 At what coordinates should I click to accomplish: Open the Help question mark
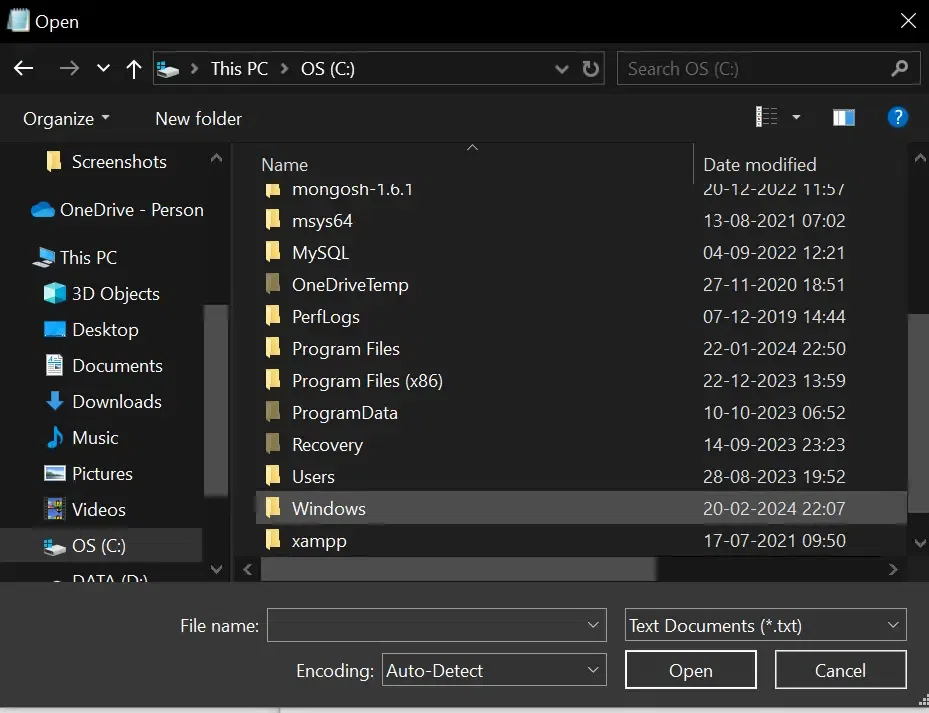(898, 117)
